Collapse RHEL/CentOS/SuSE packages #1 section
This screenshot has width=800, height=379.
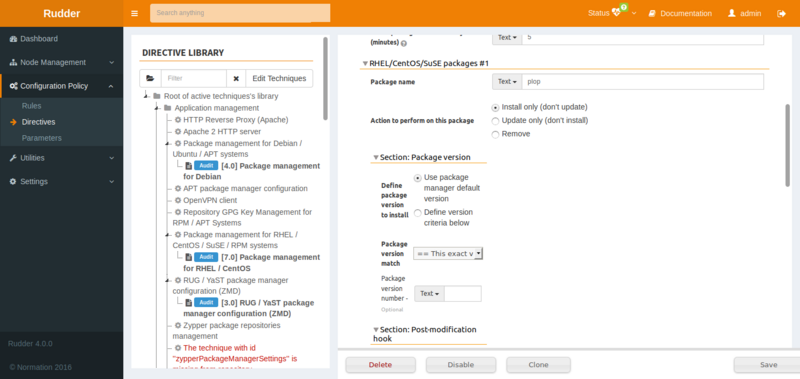[365, 63]
